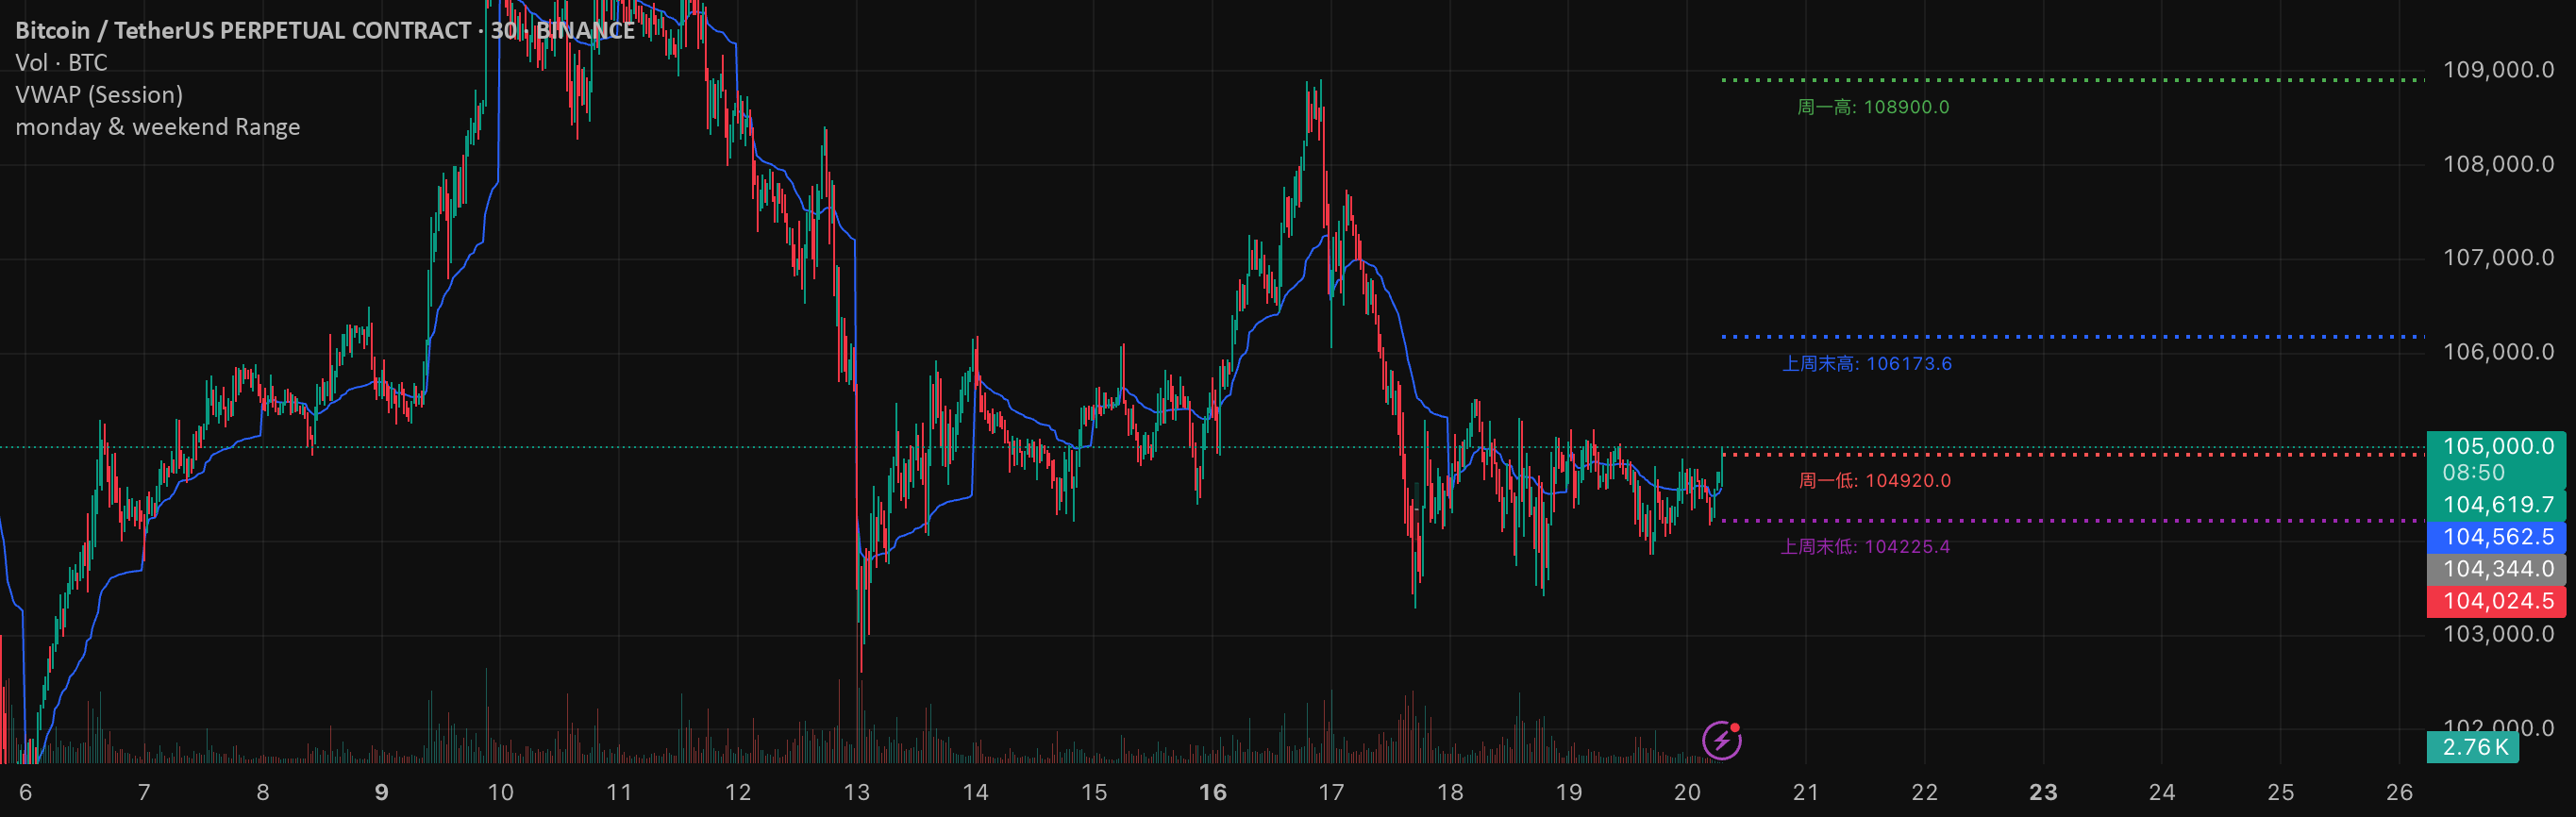
Task: Click the green 105,000.0 current price label
Action: click(x=2498, y=446)
